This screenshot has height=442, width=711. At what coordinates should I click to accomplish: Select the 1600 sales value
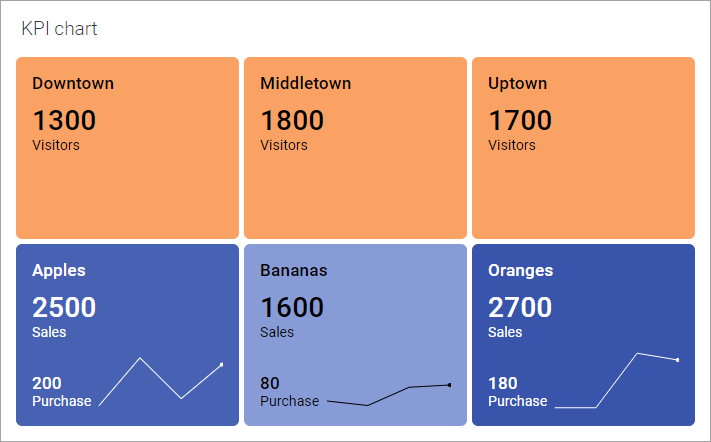pyautogui.click(x=292, y=308)
